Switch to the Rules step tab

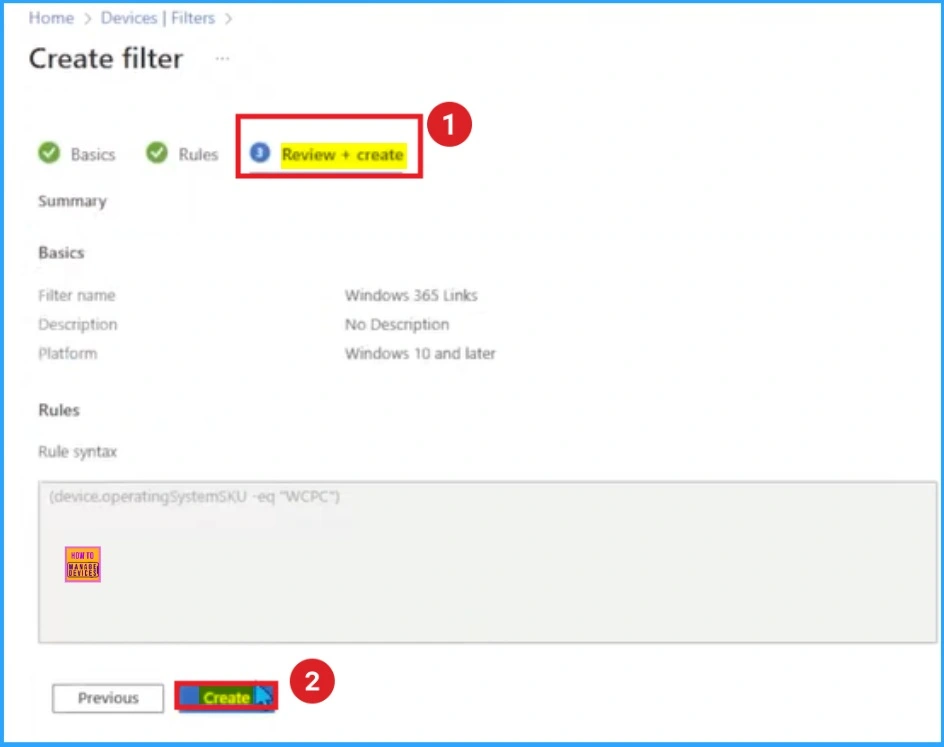tap(198, 155)
